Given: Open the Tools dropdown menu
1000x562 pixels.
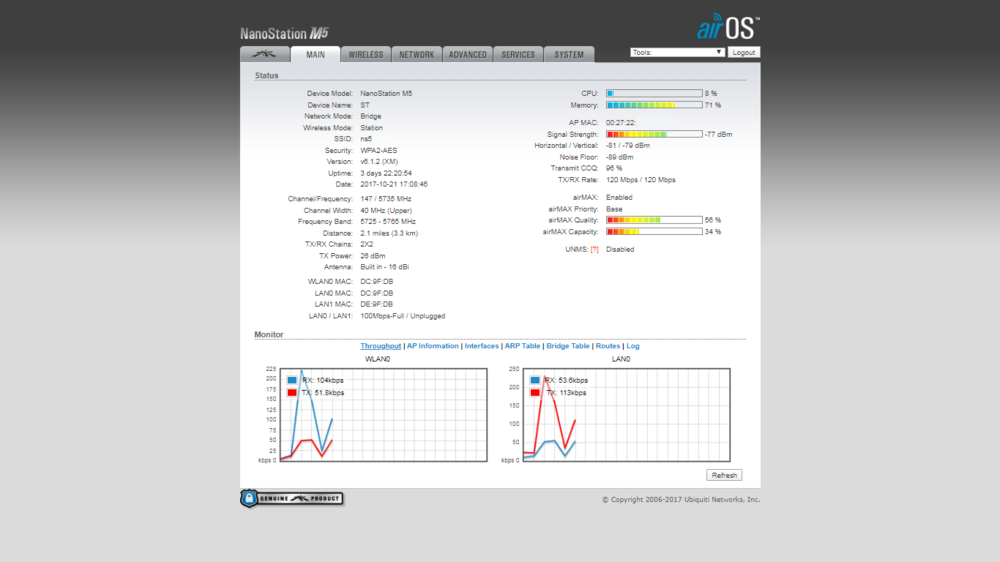Looking at the screenshot, I should point(677,52).
